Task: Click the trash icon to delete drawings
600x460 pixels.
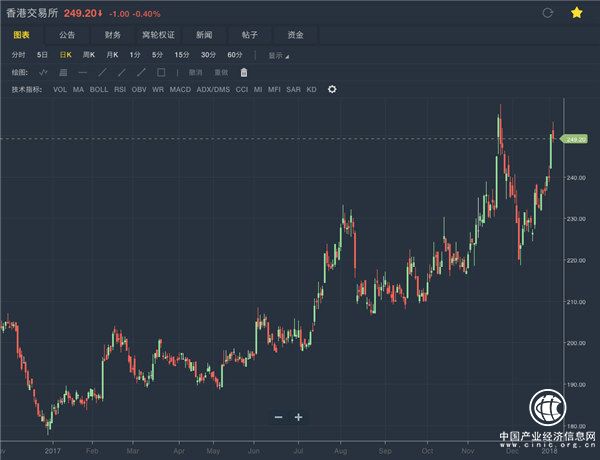Action: click(x=244, y=72)
